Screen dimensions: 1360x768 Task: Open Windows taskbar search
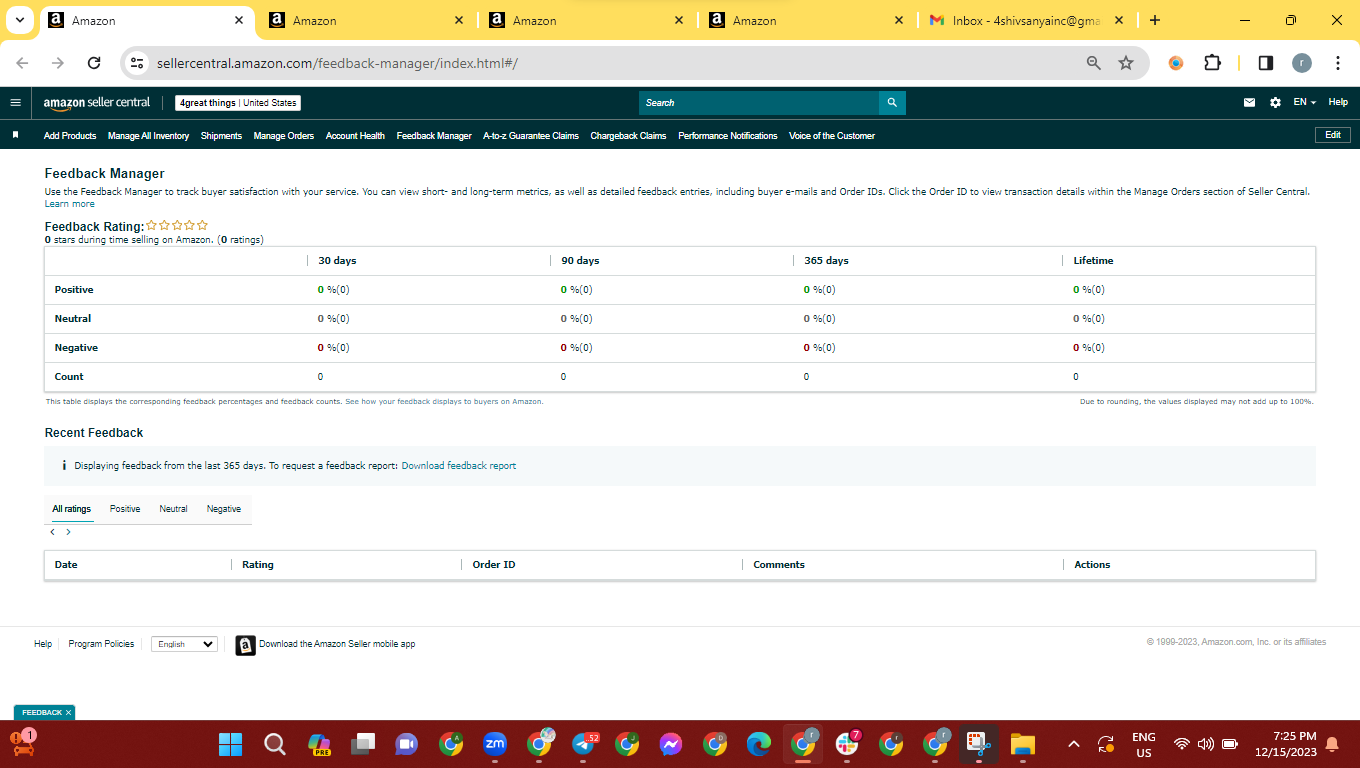coord(275,744)
